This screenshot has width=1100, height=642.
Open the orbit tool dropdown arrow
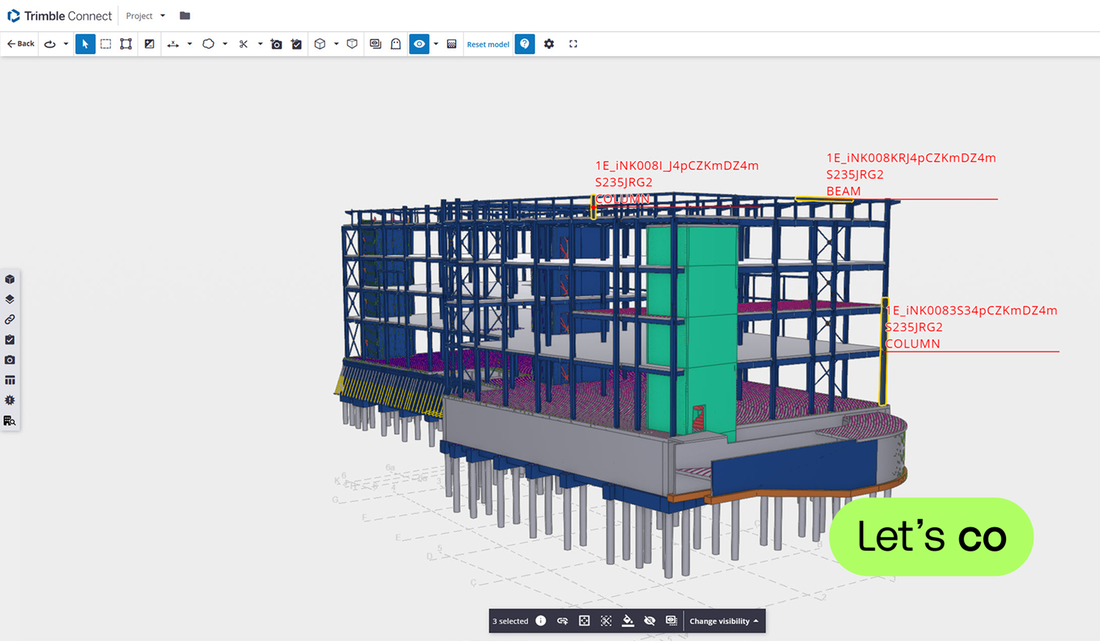click(66, 44)
